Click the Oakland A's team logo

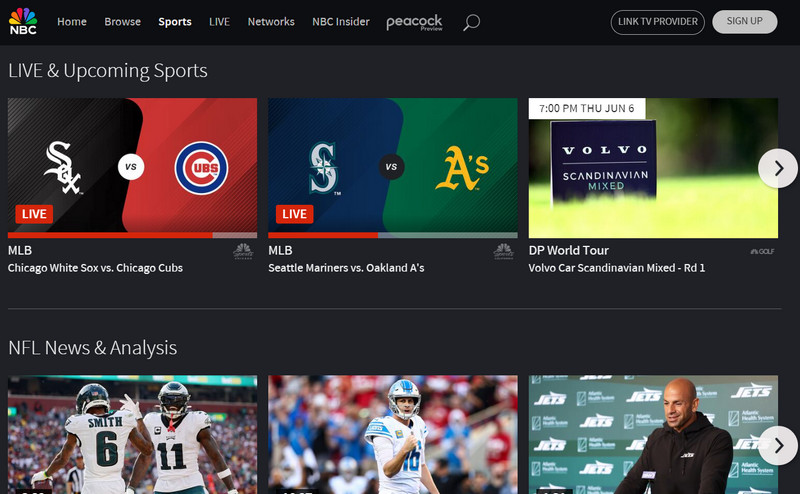pyautogui.click(x=462, y=168)
